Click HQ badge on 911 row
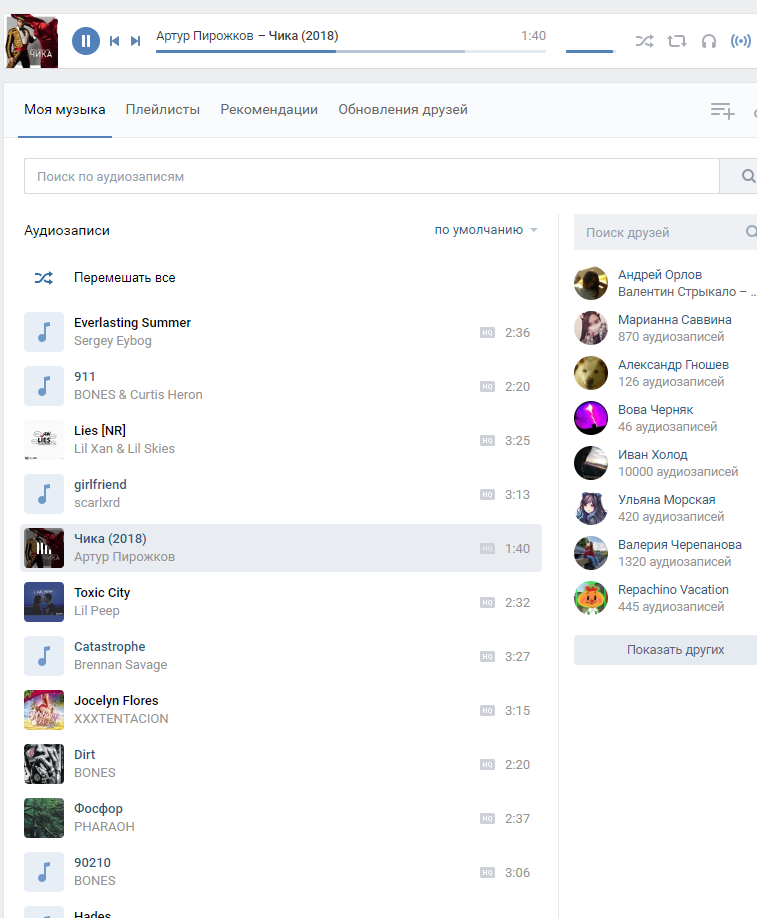 point(487,386)
